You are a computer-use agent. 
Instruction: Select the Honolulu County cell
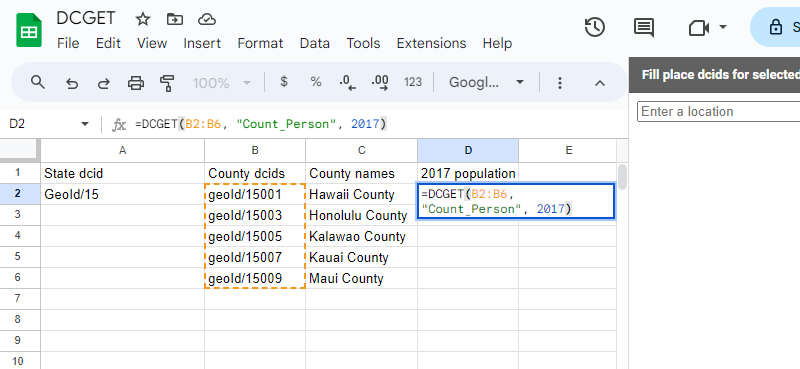point(361,215)
